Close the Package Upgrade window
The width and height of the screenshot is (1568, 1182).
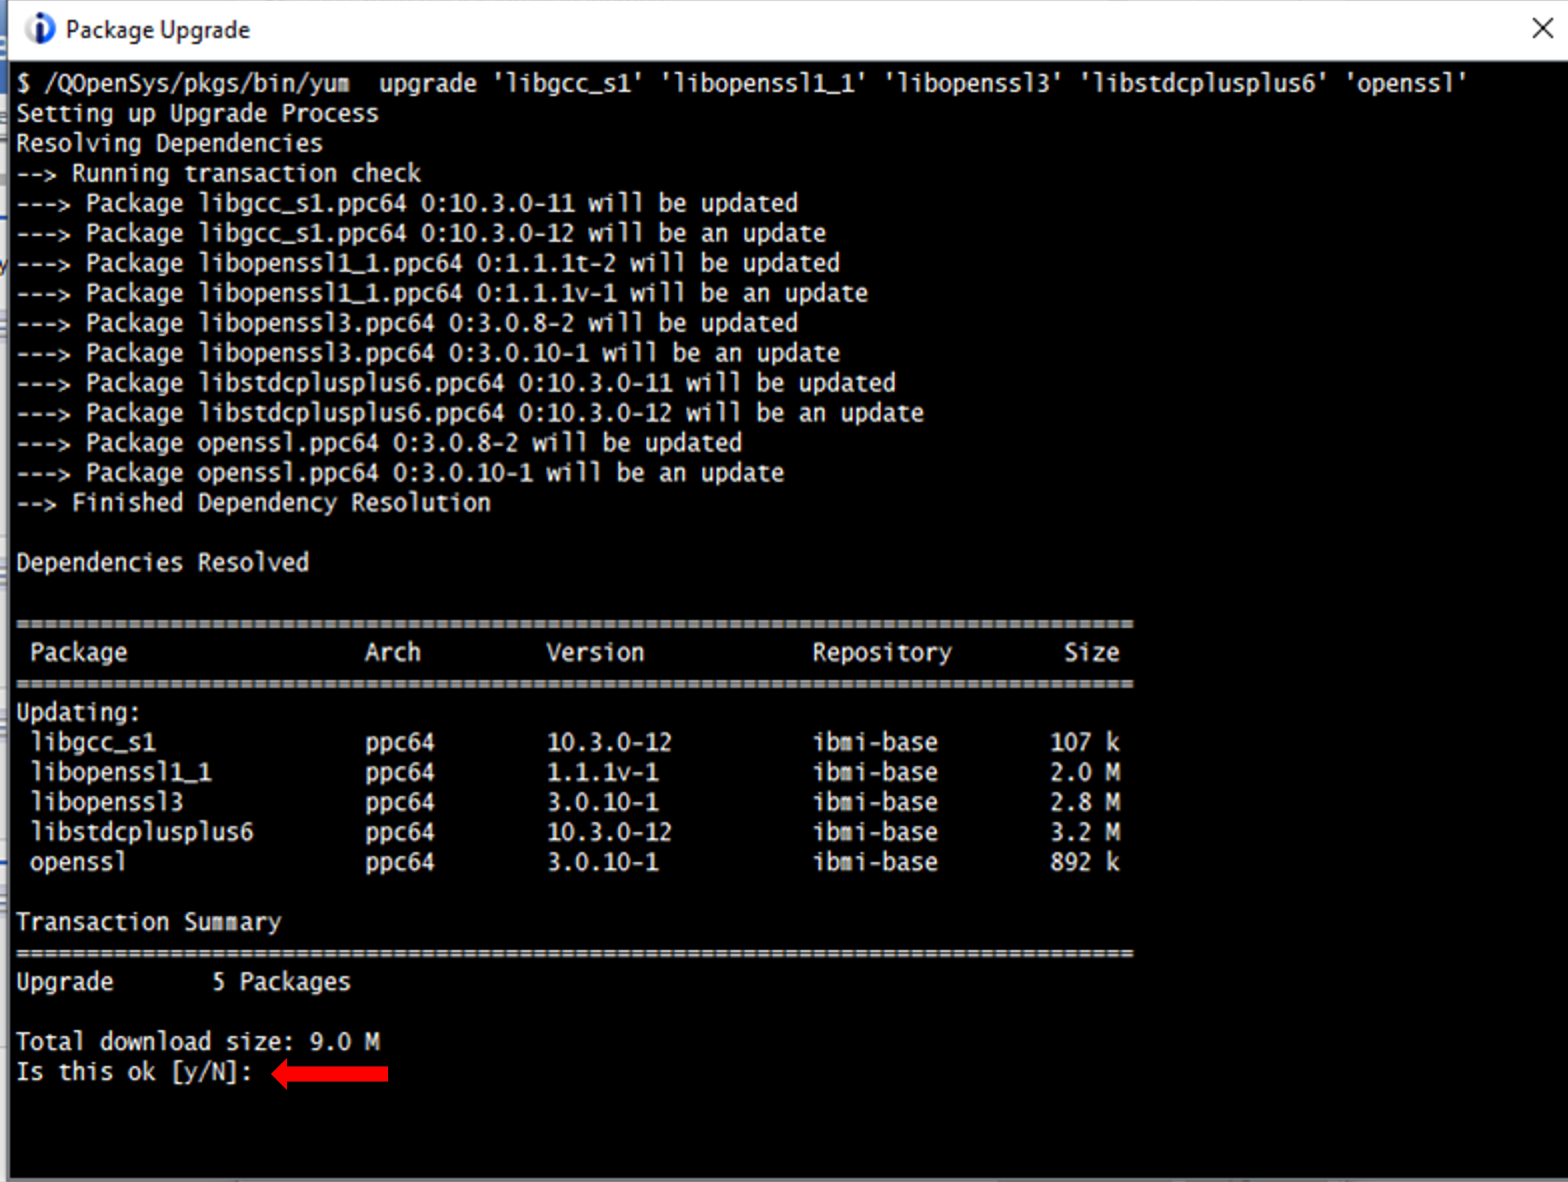coord(1542,28)
